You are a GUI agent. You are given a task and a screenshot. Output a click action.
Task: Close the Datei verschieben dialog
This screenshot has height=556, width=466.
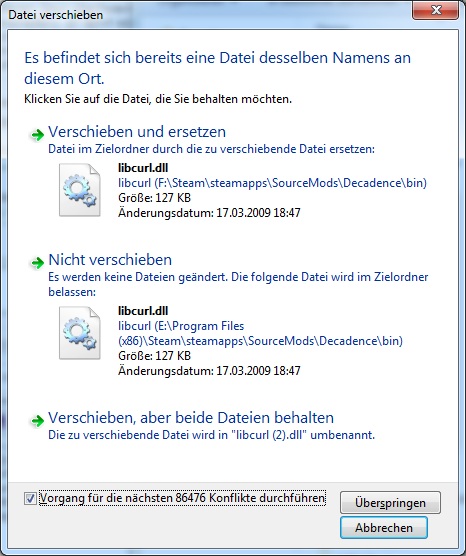436,10
